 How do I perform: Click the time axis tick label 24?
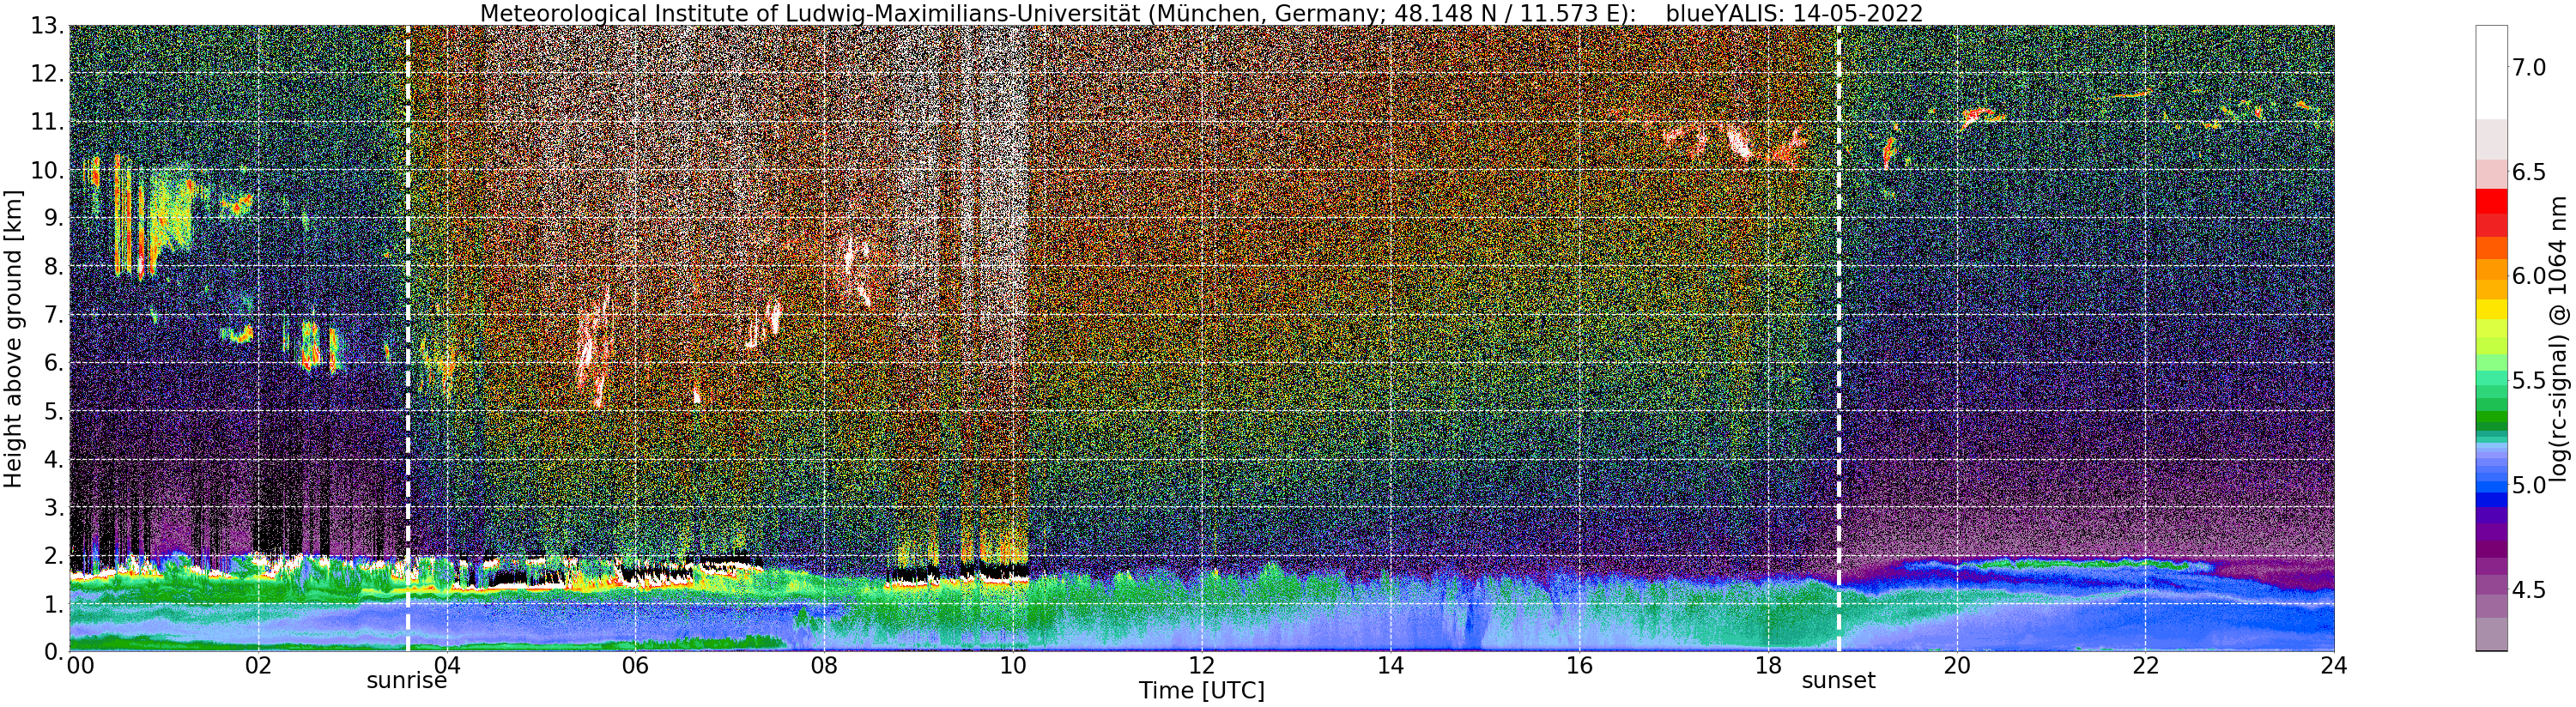tap(2334, 667)
